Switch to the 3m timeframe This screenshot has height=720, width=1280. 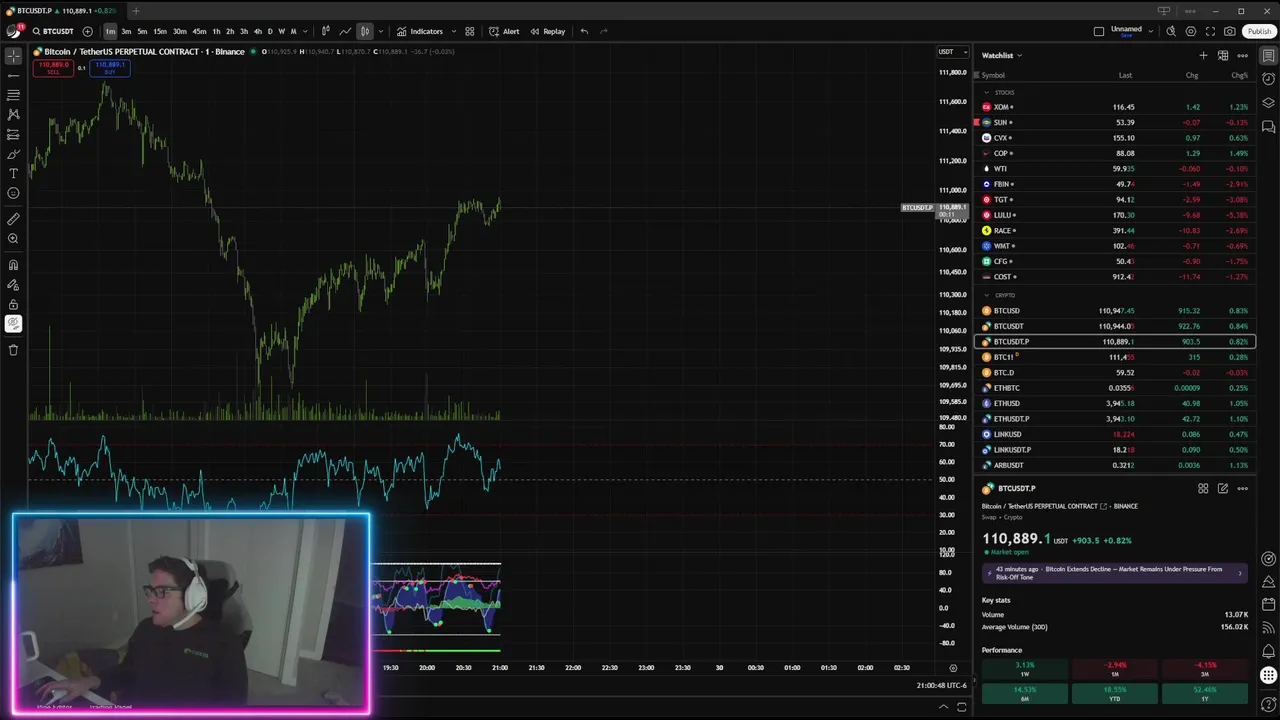(x=126, y=31)
